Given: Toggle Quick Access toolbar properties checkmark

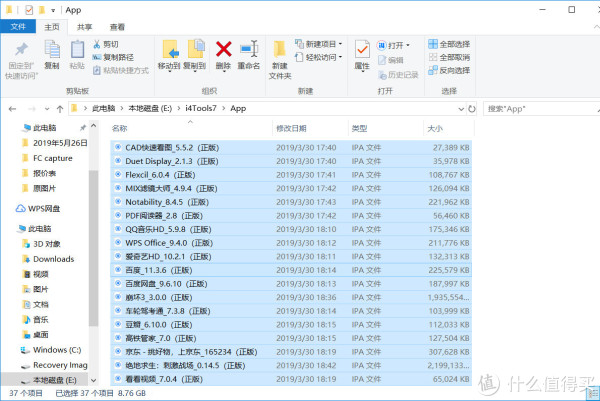Looking at the screenshot, I should (29, 10).
